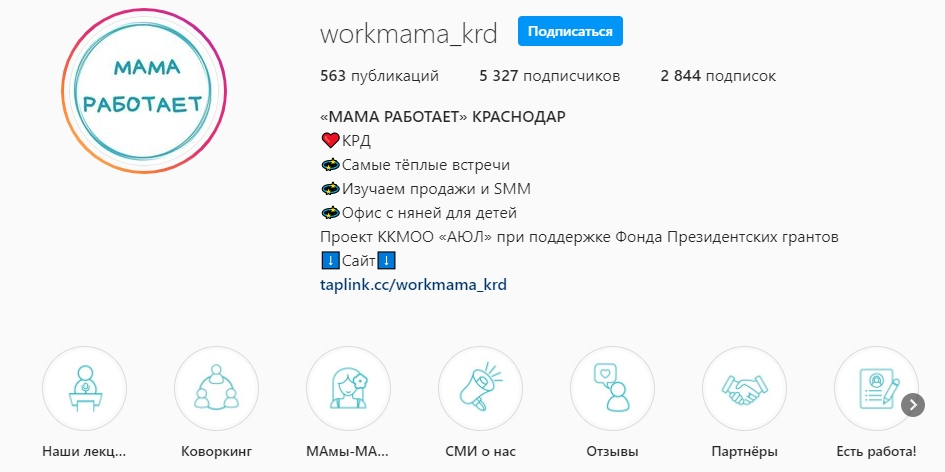Click the Проект ККМОО «АЮЛ» grant text line
Screen dimensions: 945x472
579,238
